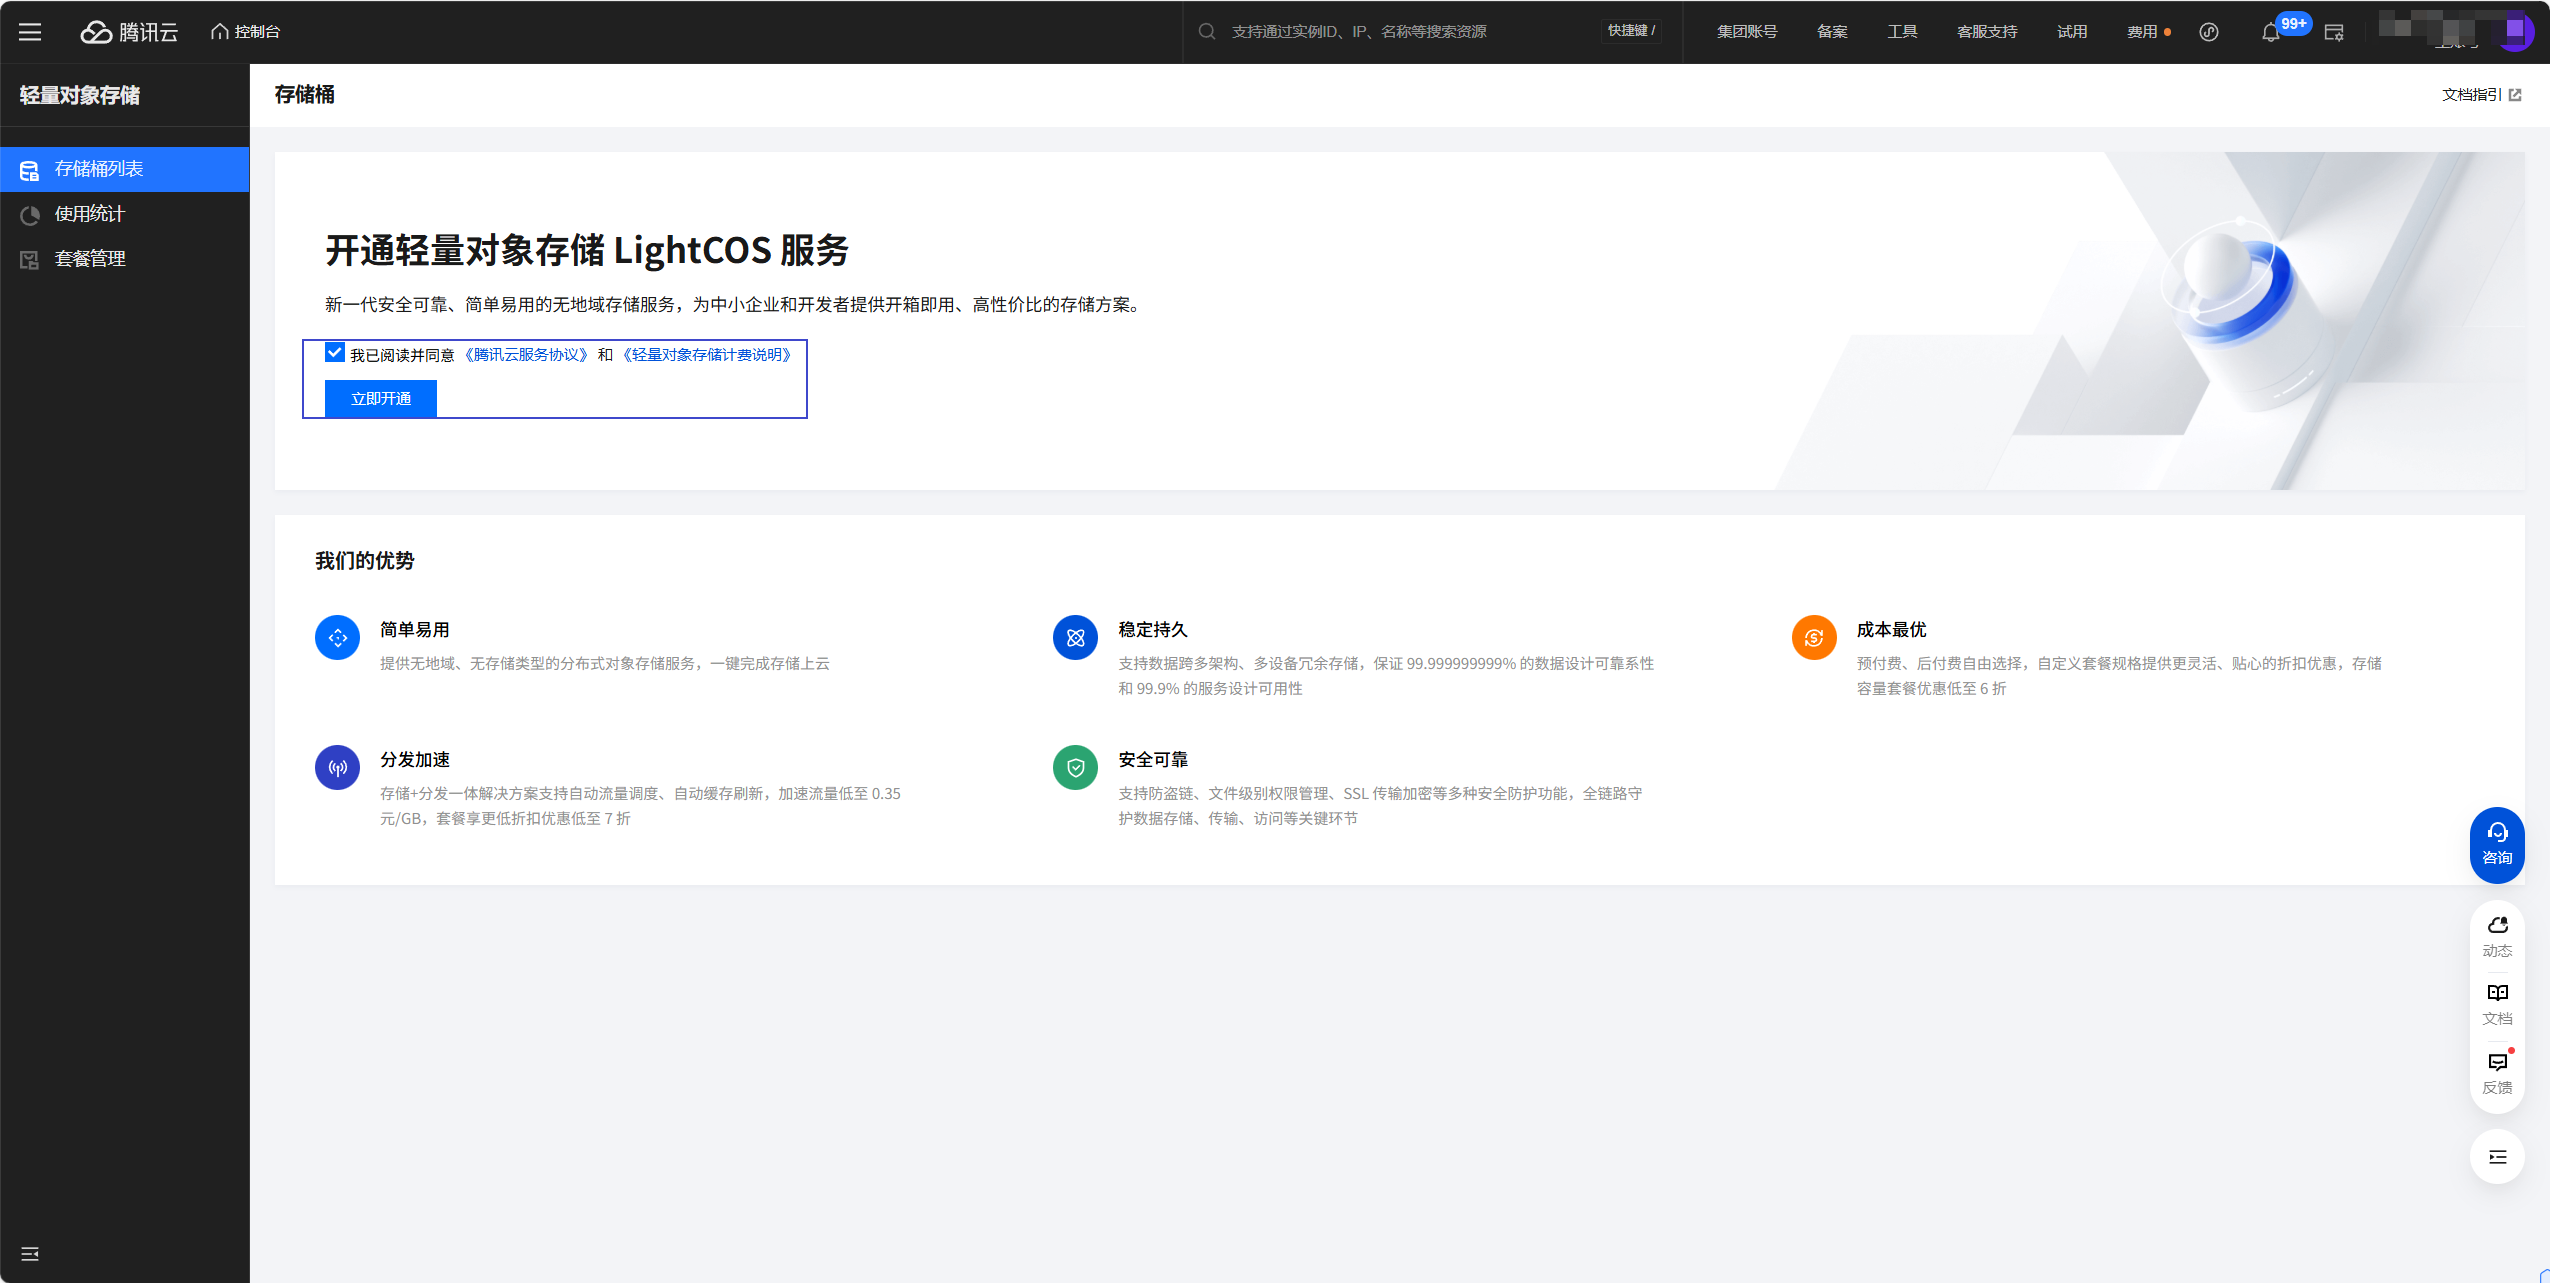
Task: Open 反馈 feedback in floating toolbar
Action: pos(2497,1074)
